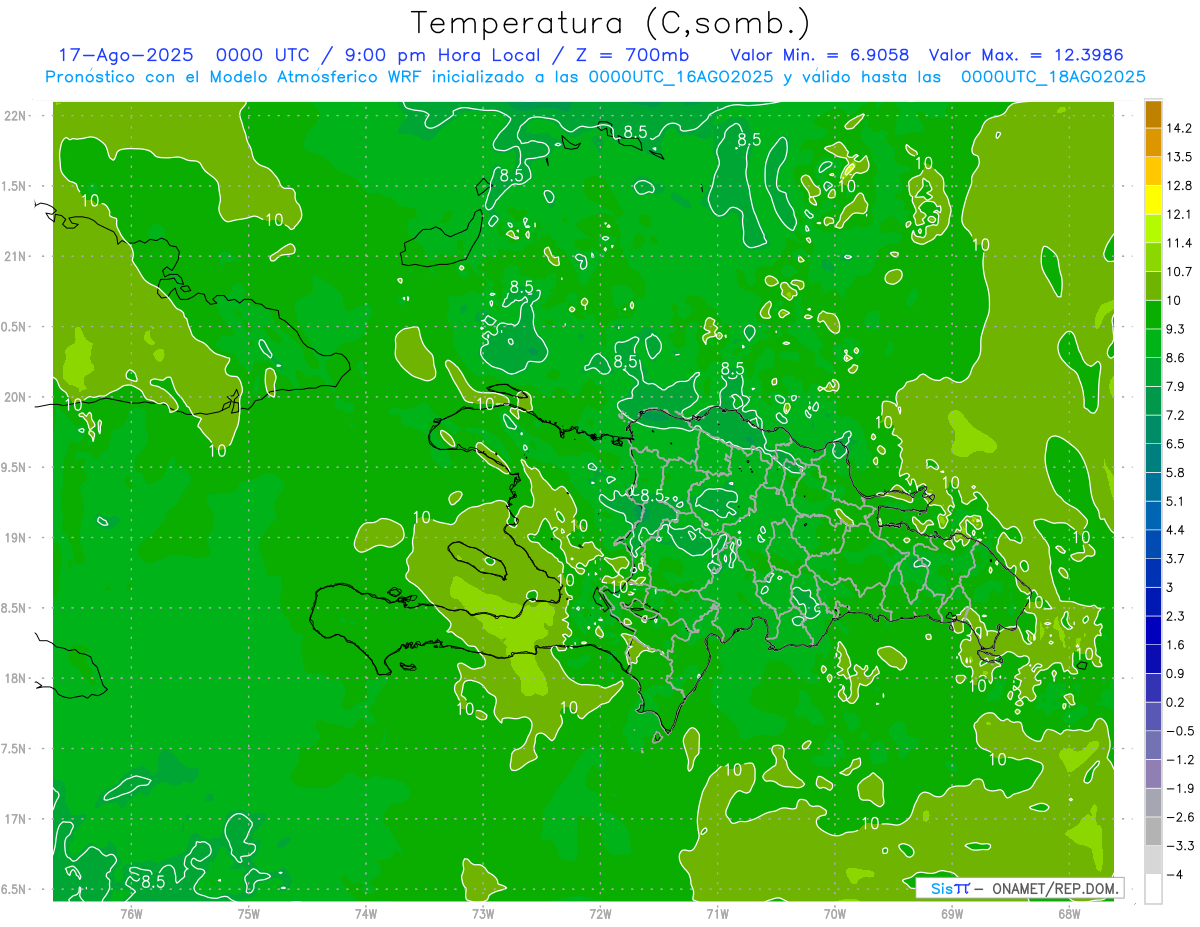Pick the orange legend swatch between 14.2 and 13.5

1153,142
